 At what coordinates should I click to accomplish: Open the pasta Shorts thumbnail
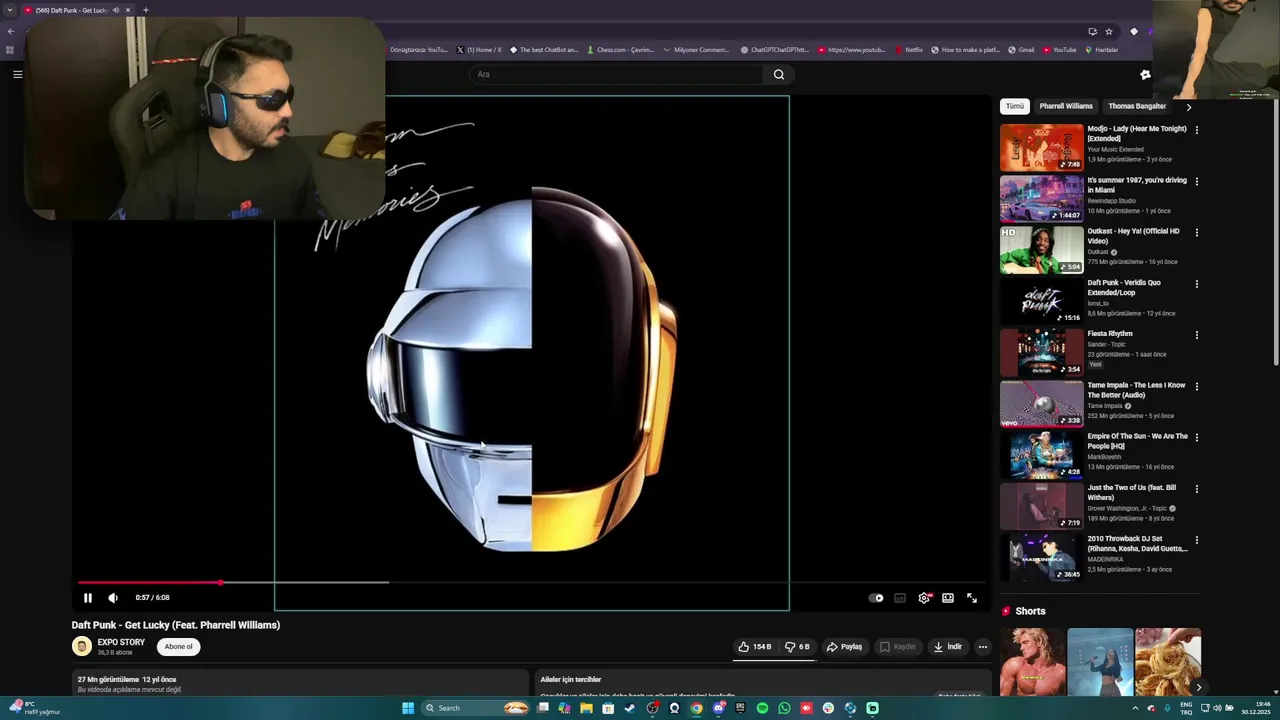point(1168,662)
